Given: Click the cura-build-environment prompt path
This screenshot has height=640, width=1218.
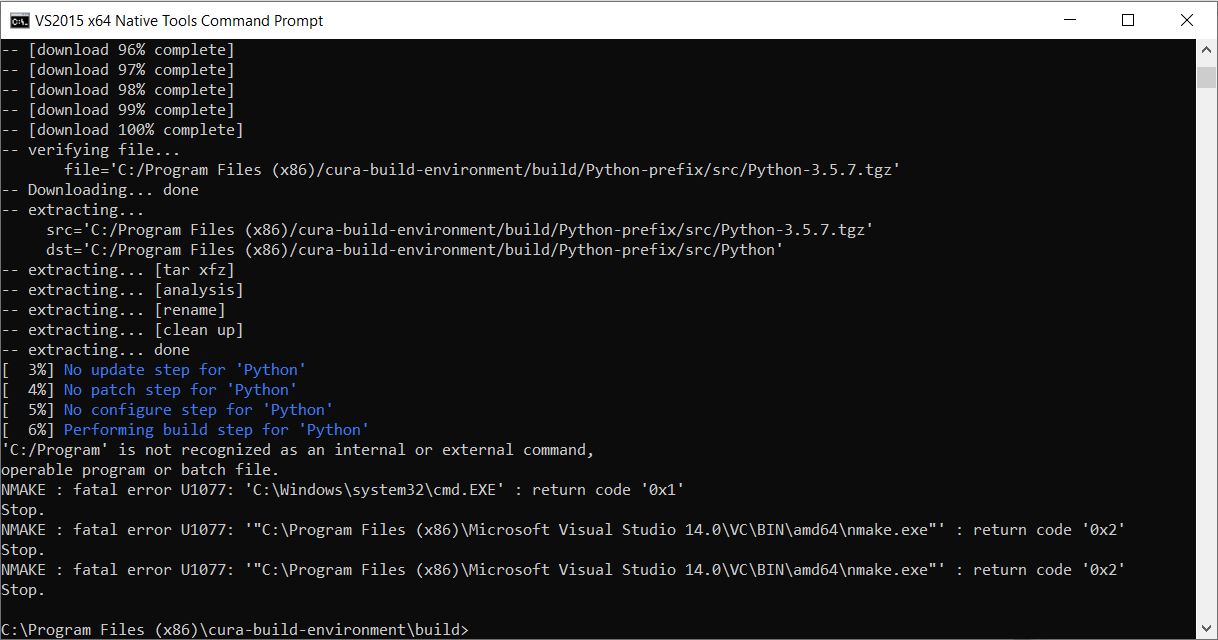Looking at the screenshot, I should pyautogui.click(x=235, y=629).
